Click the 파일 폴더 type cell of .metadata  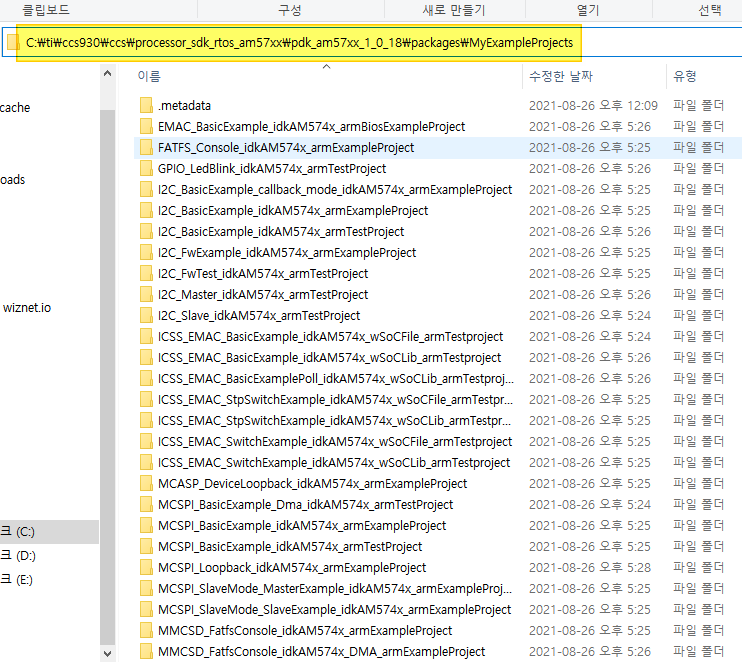point(698,106)
